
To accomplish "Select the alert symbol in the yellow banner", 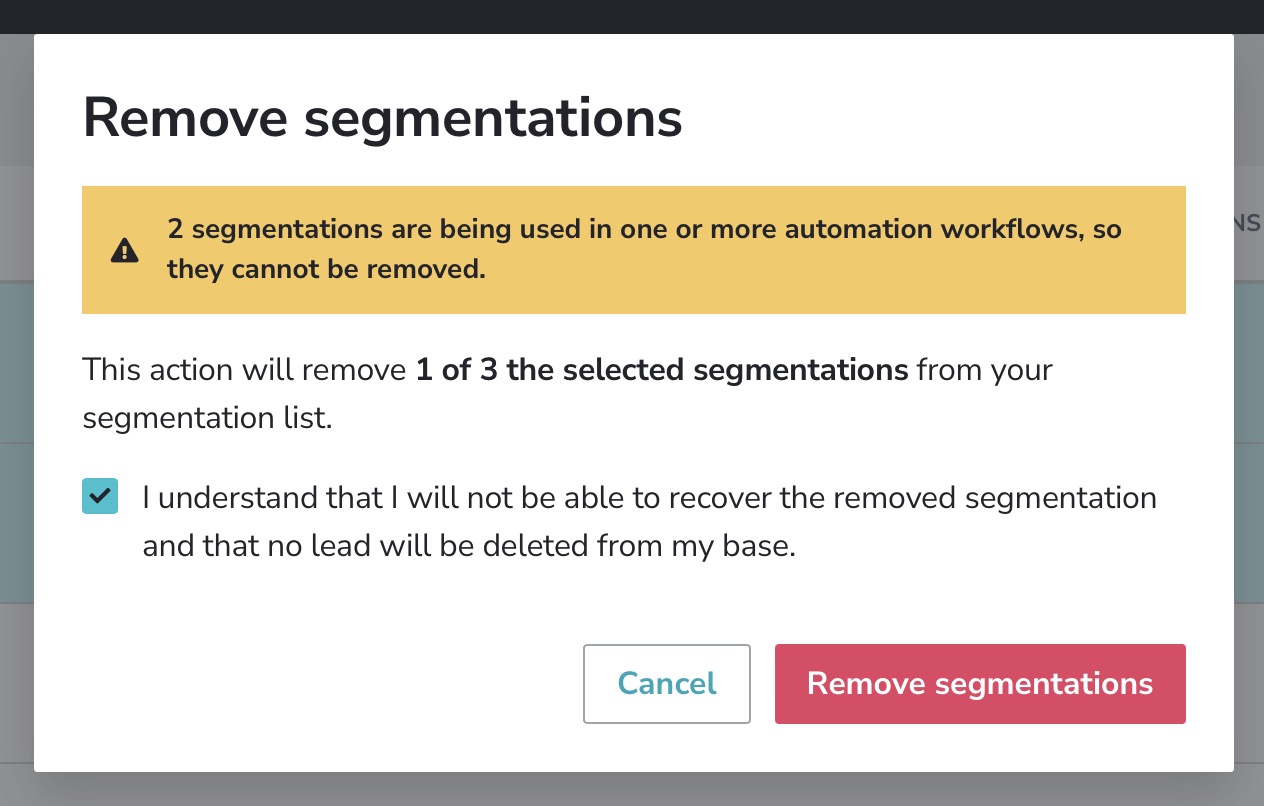I will (124, 250).
